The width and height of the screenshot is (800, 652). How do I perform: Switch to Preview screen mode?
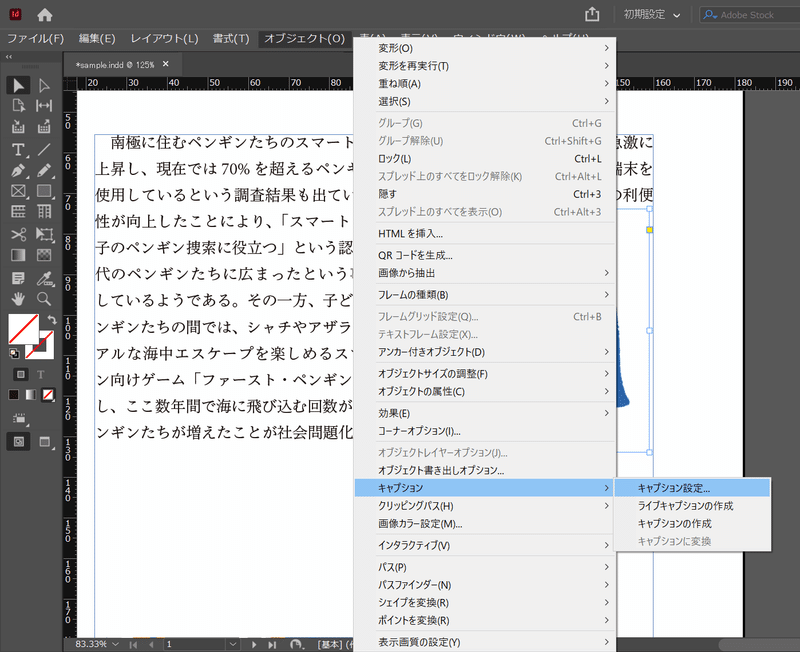click(45, 442)
